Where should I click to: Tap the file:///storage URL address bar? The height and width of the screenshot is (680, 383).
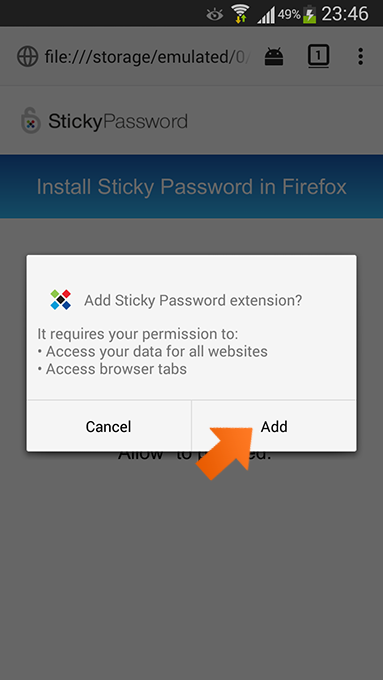147,57
